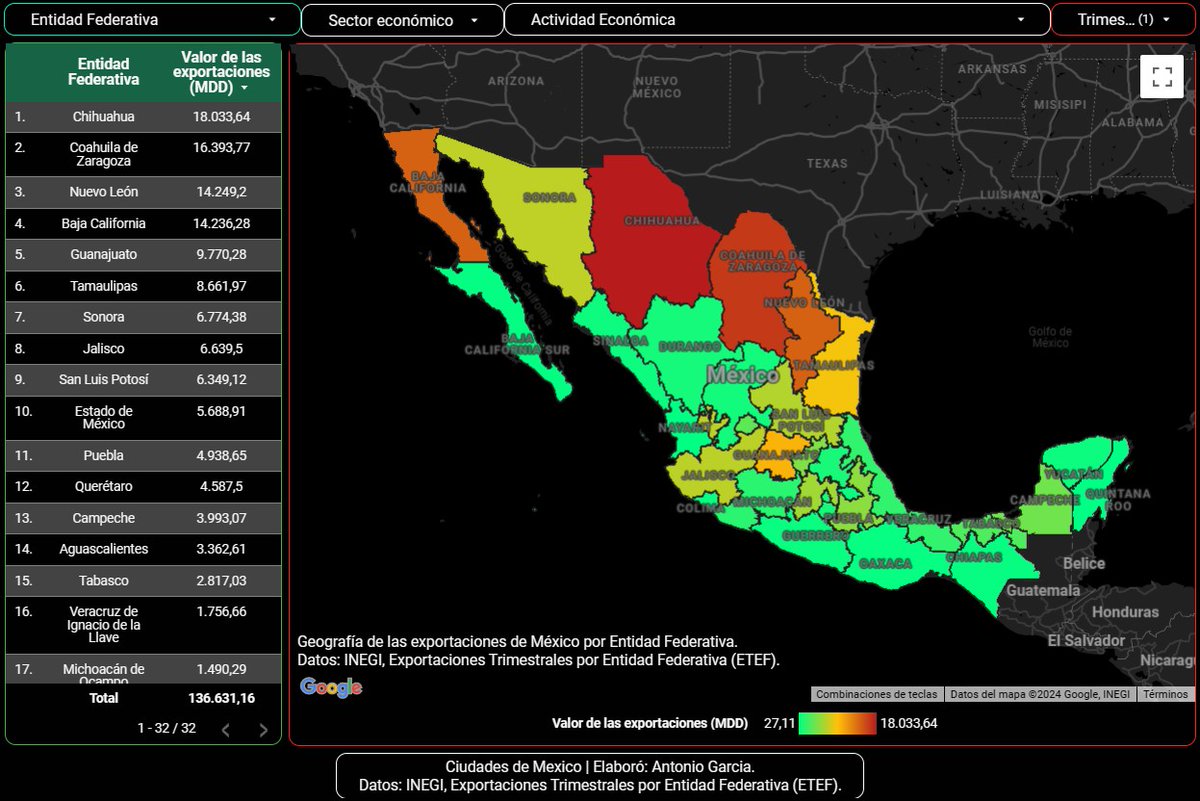Expand the Actividad Económica dropdown
1200x801 pixels.
click(x=777, y=19)
